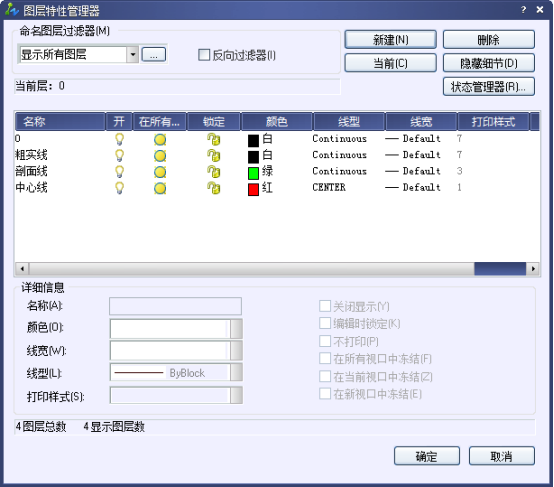Click the green color swatch of layer 剖面线
The image size is (554, 487).
click(x=253, y=173)
